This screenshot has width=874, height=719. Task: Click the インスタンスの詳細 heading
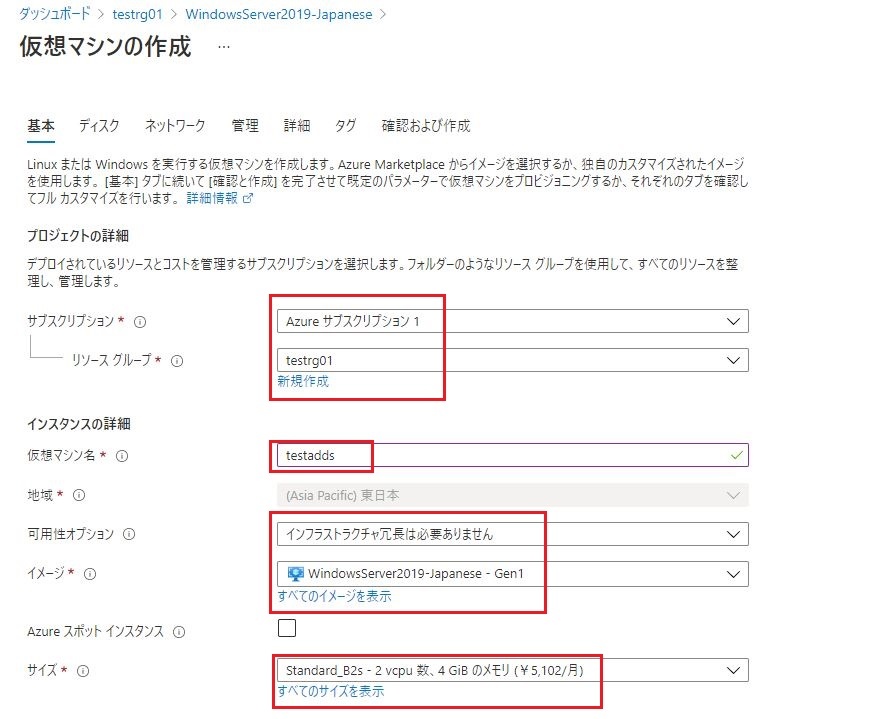[x=79, y=424]
